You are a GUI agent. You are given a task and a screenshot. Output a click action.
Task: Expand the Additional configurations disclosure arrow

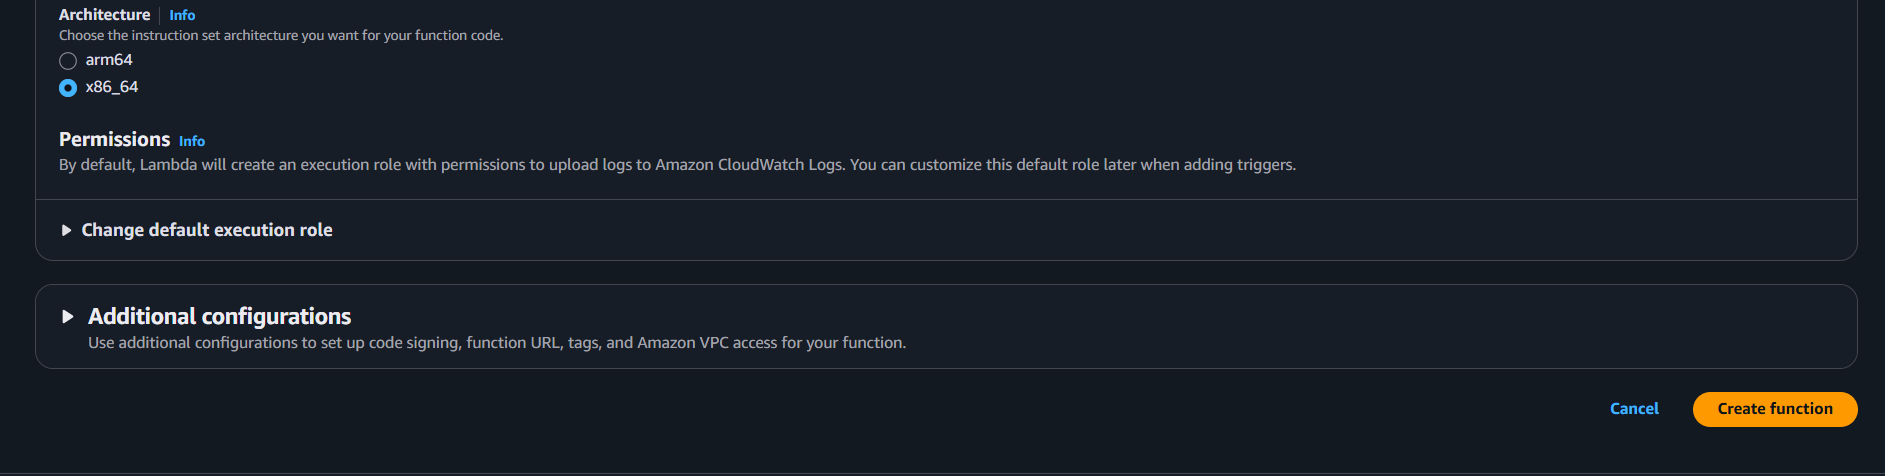pos(68,317)
